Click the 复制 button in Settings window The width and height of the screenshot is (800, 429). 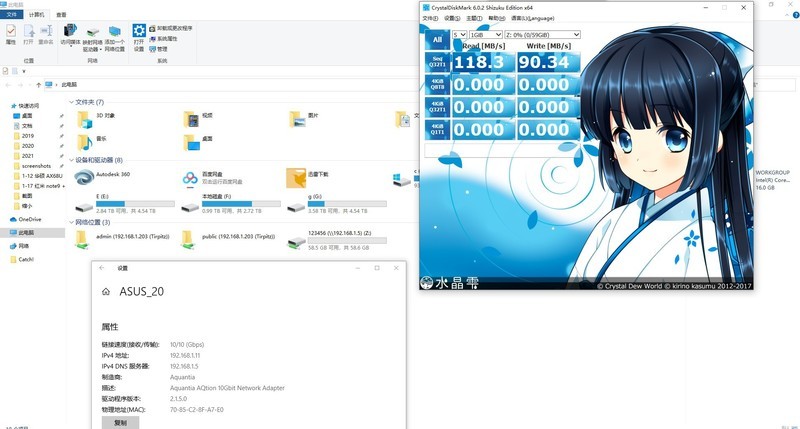coord(120,422)
